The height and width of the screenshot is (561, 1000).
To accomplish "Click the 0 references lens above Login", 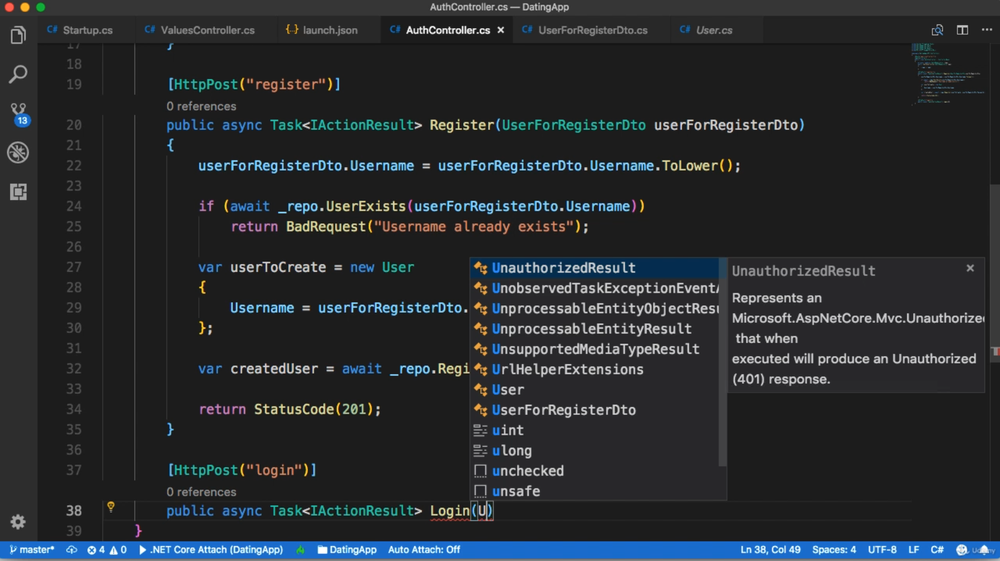I will click(201, 492).
